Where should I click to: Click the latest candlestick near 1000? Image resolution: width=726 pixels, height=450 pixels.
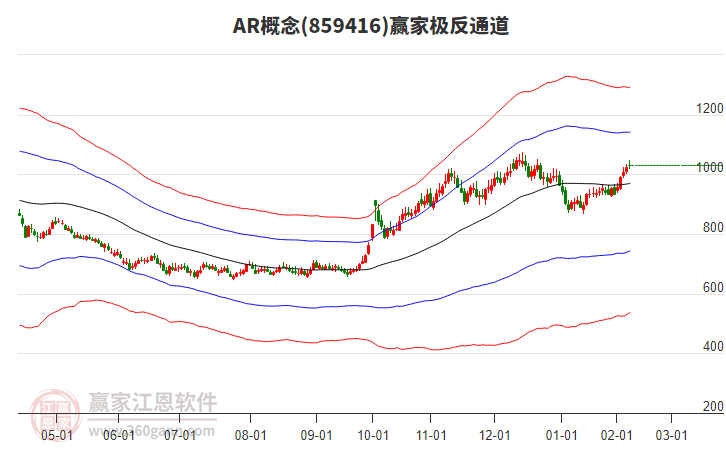point(630,164)
